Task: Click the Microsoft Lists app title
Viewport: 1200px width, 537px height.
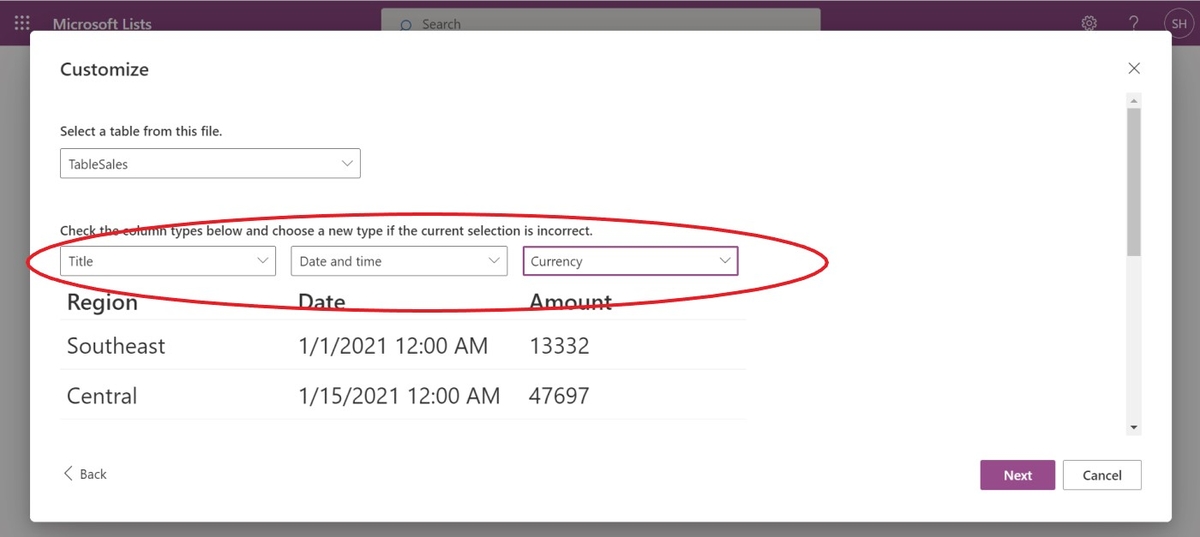Action: tap(102, 24)
